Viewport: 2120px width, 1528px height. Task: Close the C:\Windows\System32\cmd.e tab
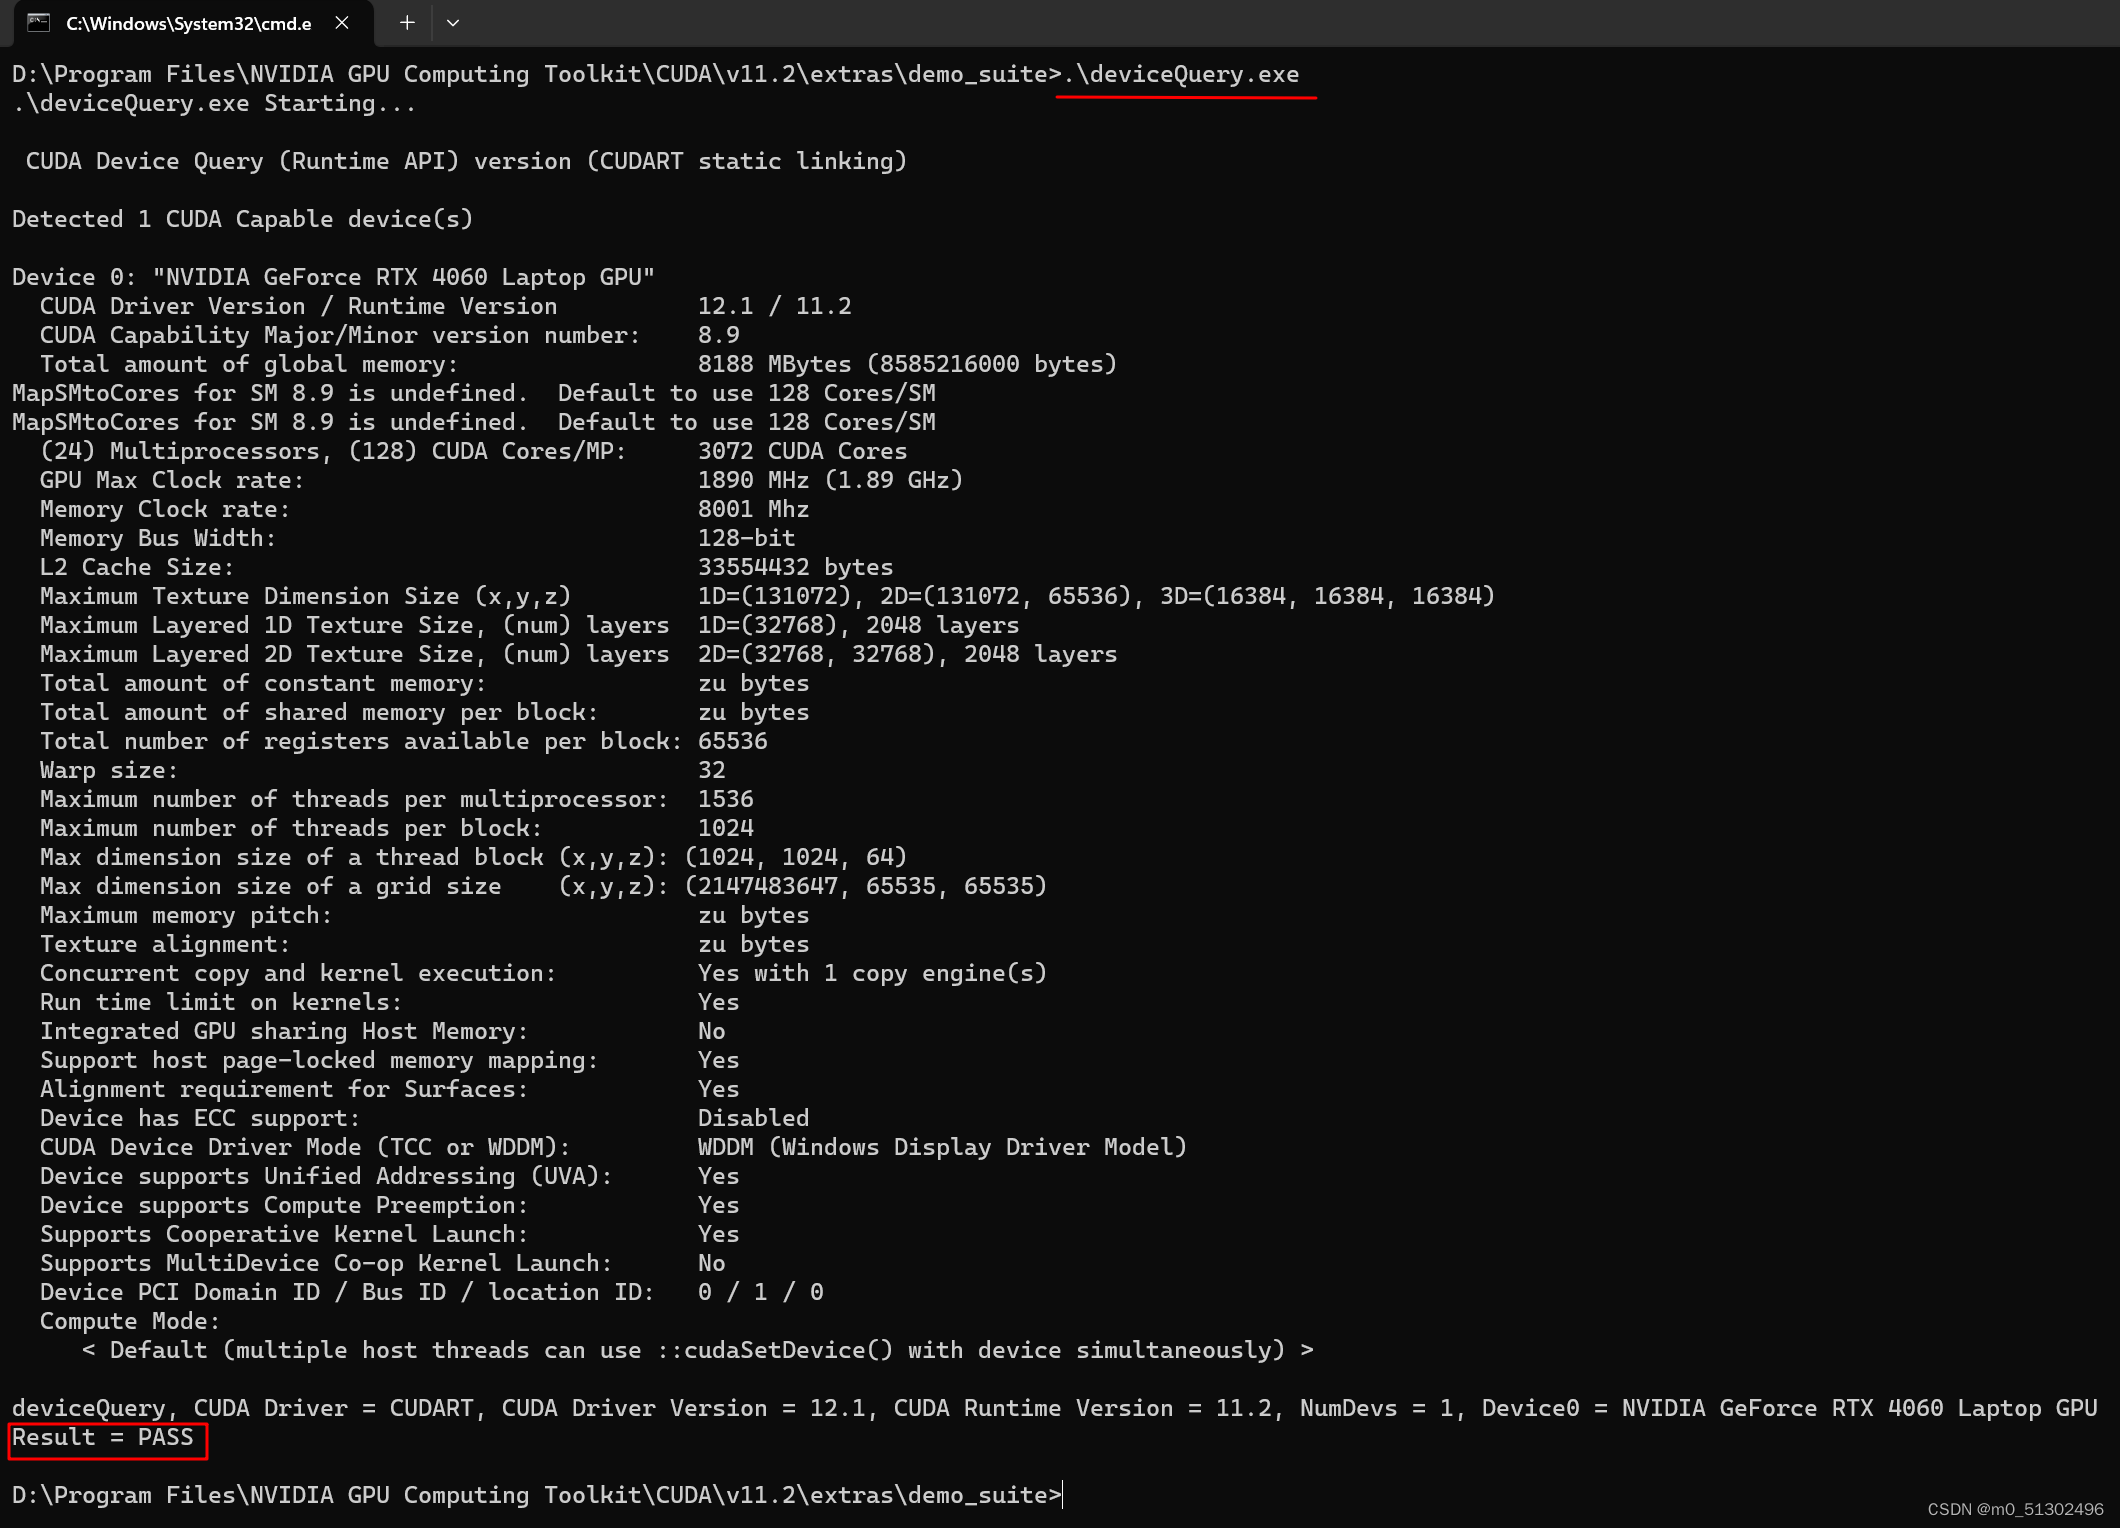pyautogui.click(x=340, y=23)
